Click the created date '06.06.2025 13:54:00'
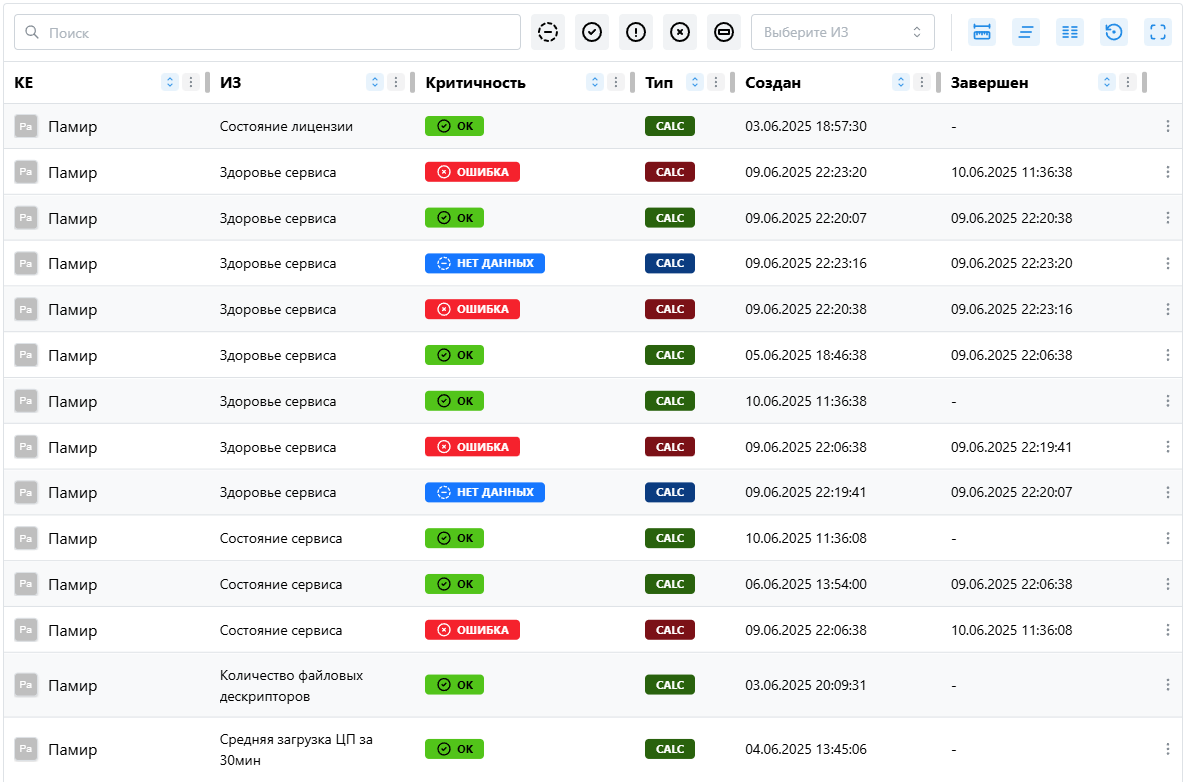The image size is (1186, 782). click(806, 584)
